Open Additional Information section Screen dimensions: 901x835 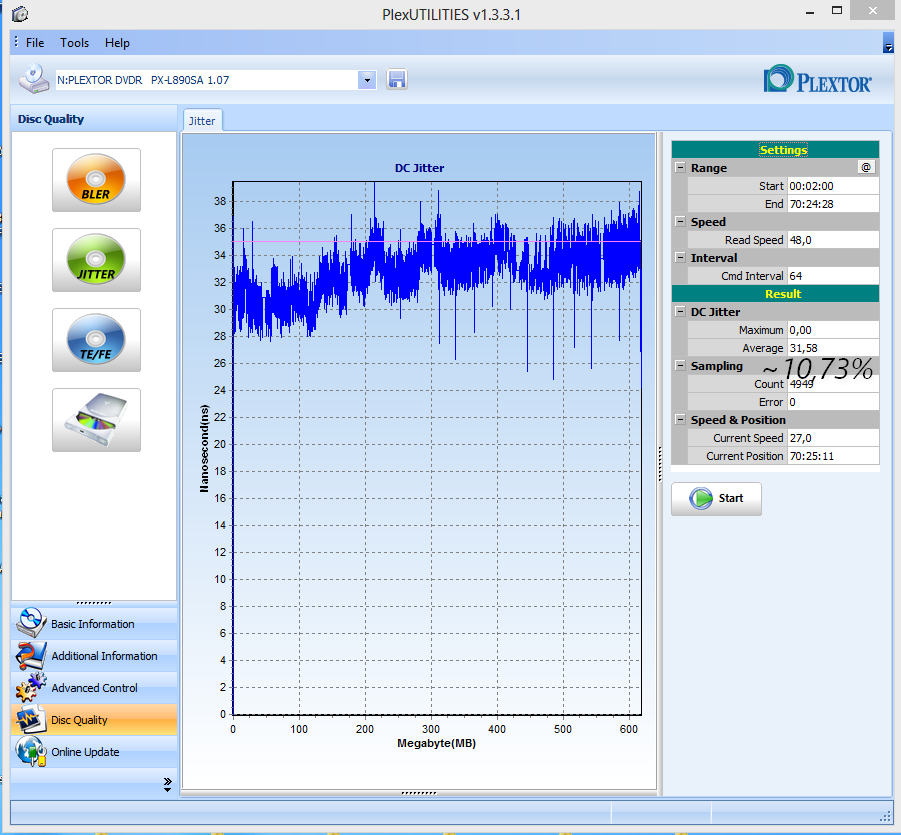coord(94,656)
